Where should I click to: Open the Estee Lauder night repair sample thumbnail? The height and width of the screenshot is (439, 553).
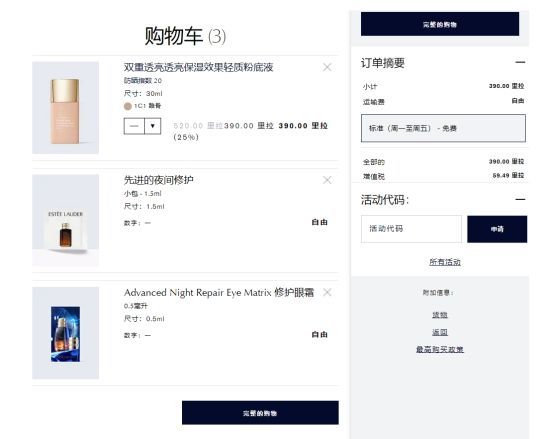tap(65, 220)
